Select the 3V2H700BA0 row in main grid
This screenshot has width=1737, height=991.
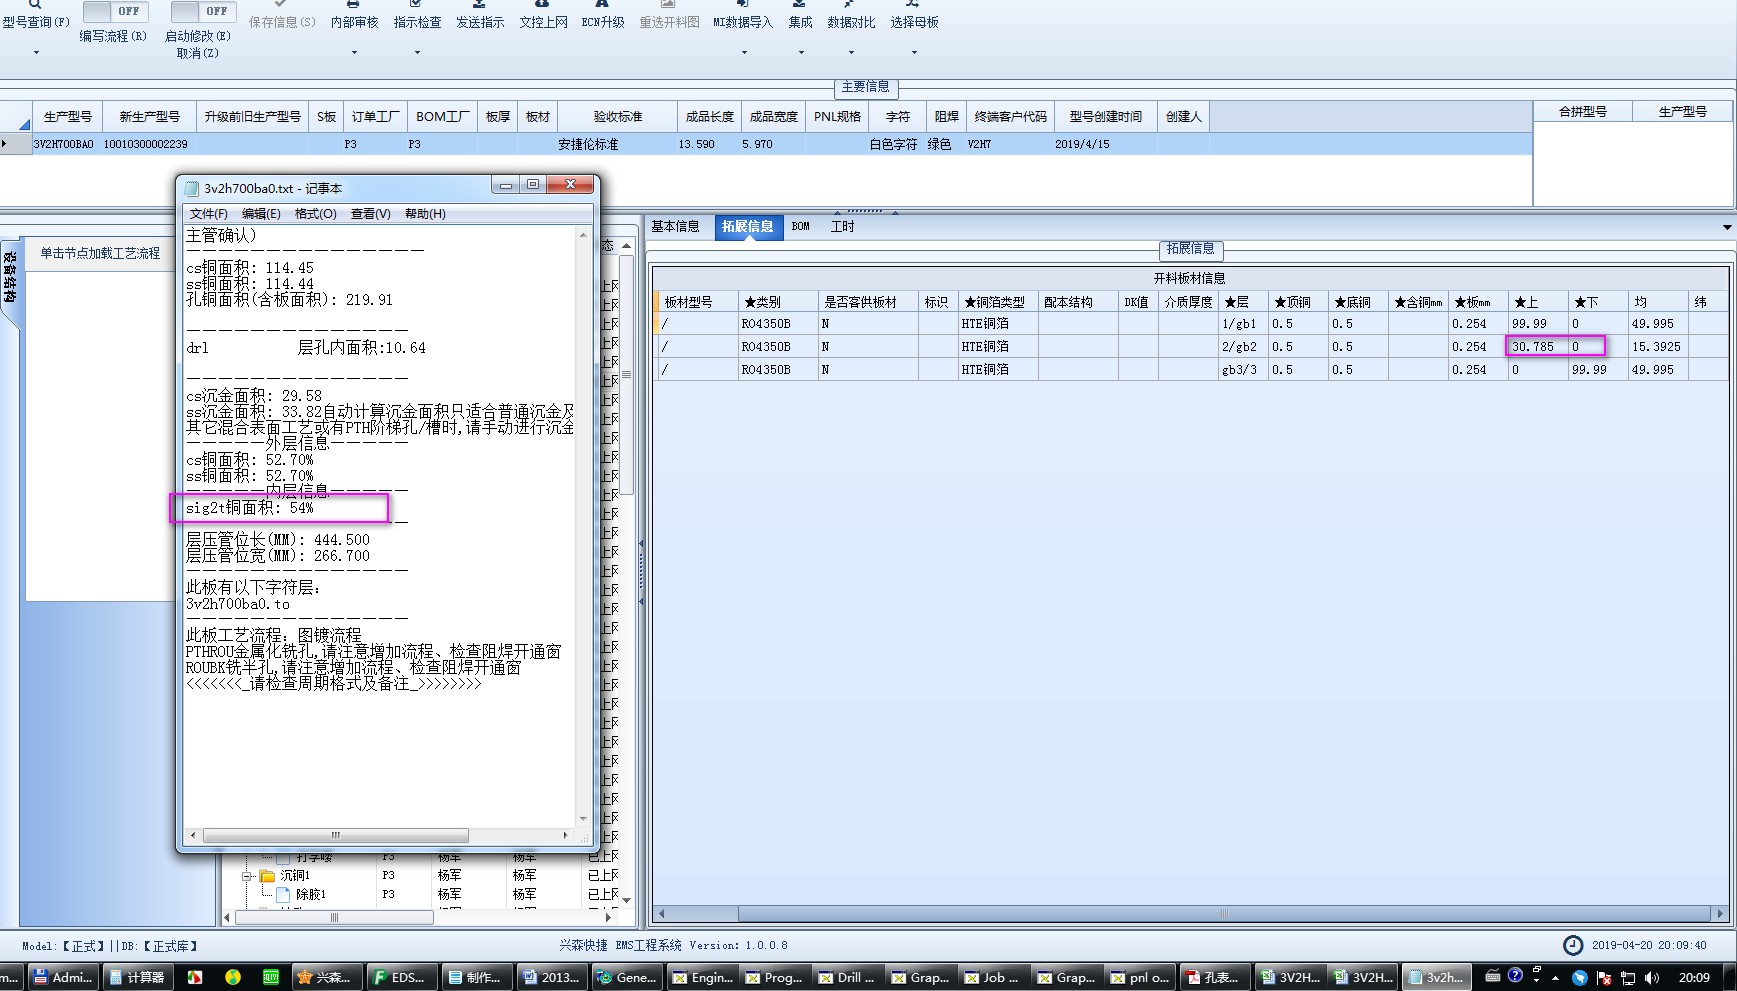tap(766, 144)
